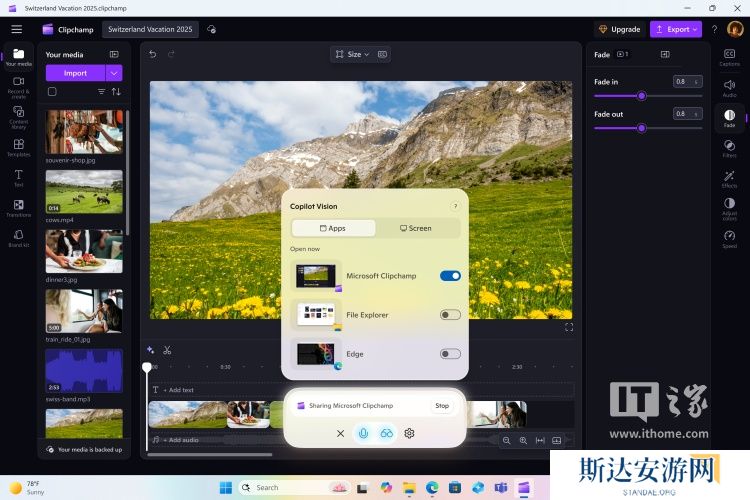
Task: Open the Filters panel on right sidebar
Action: tap(729, 148)
